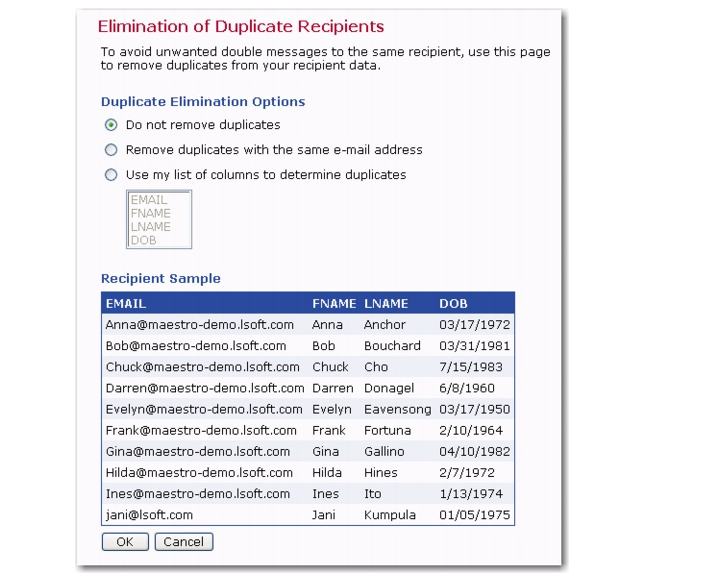Click the LNAME table column header
Viewport: 703px width, 587px height.
point(386,304)
